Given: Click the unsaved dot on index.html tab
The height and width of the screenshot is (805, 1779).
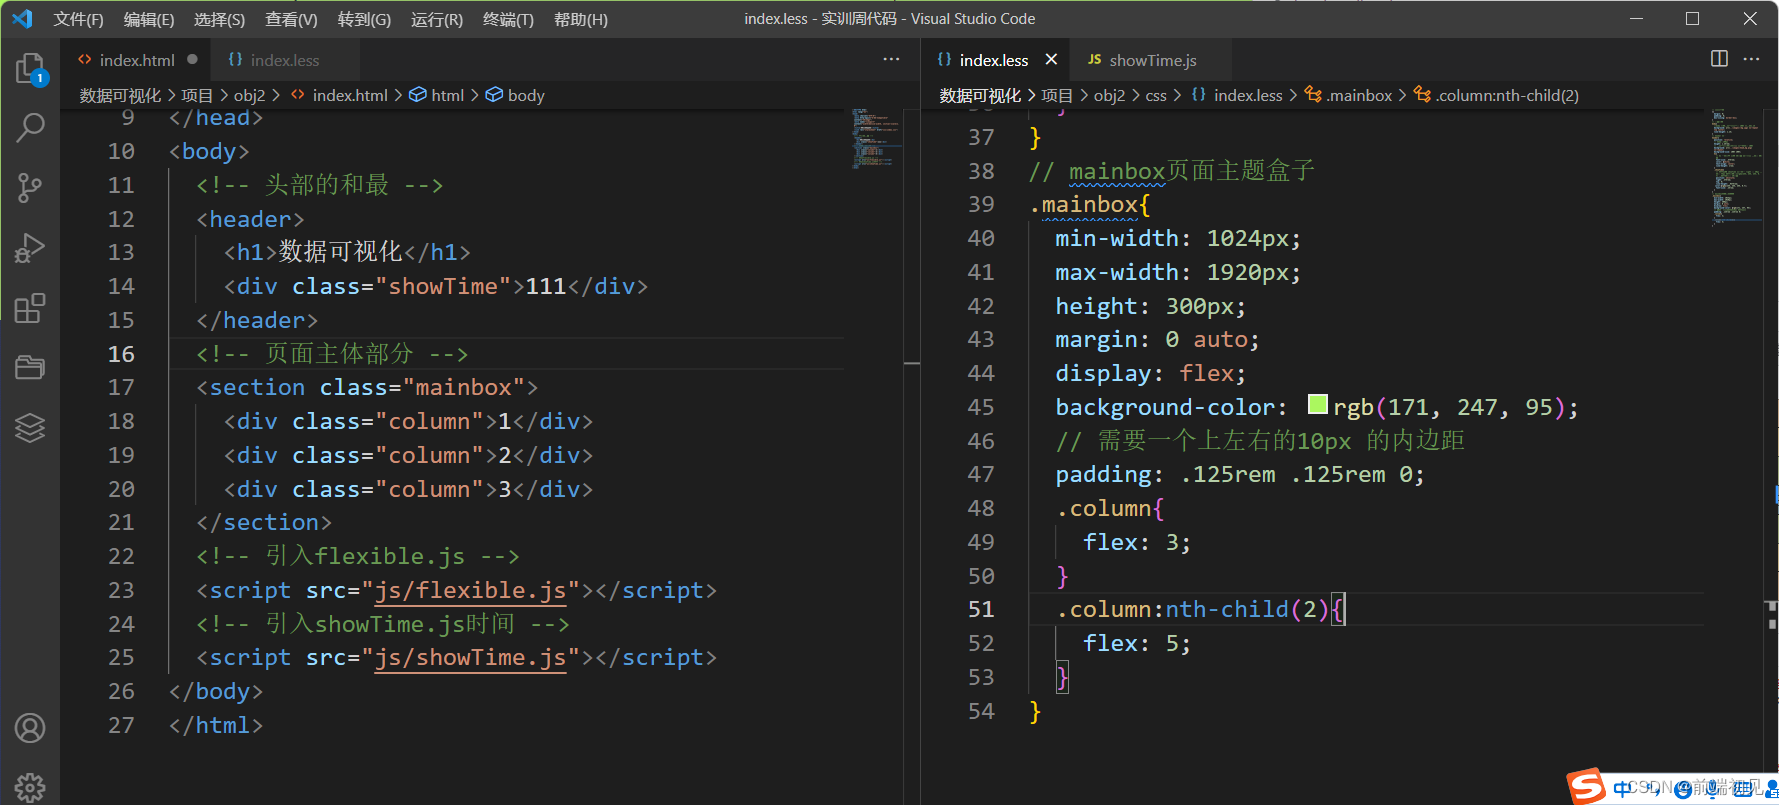Looking at the screenshot, I should pyautogui.click(x=192, y=59).
